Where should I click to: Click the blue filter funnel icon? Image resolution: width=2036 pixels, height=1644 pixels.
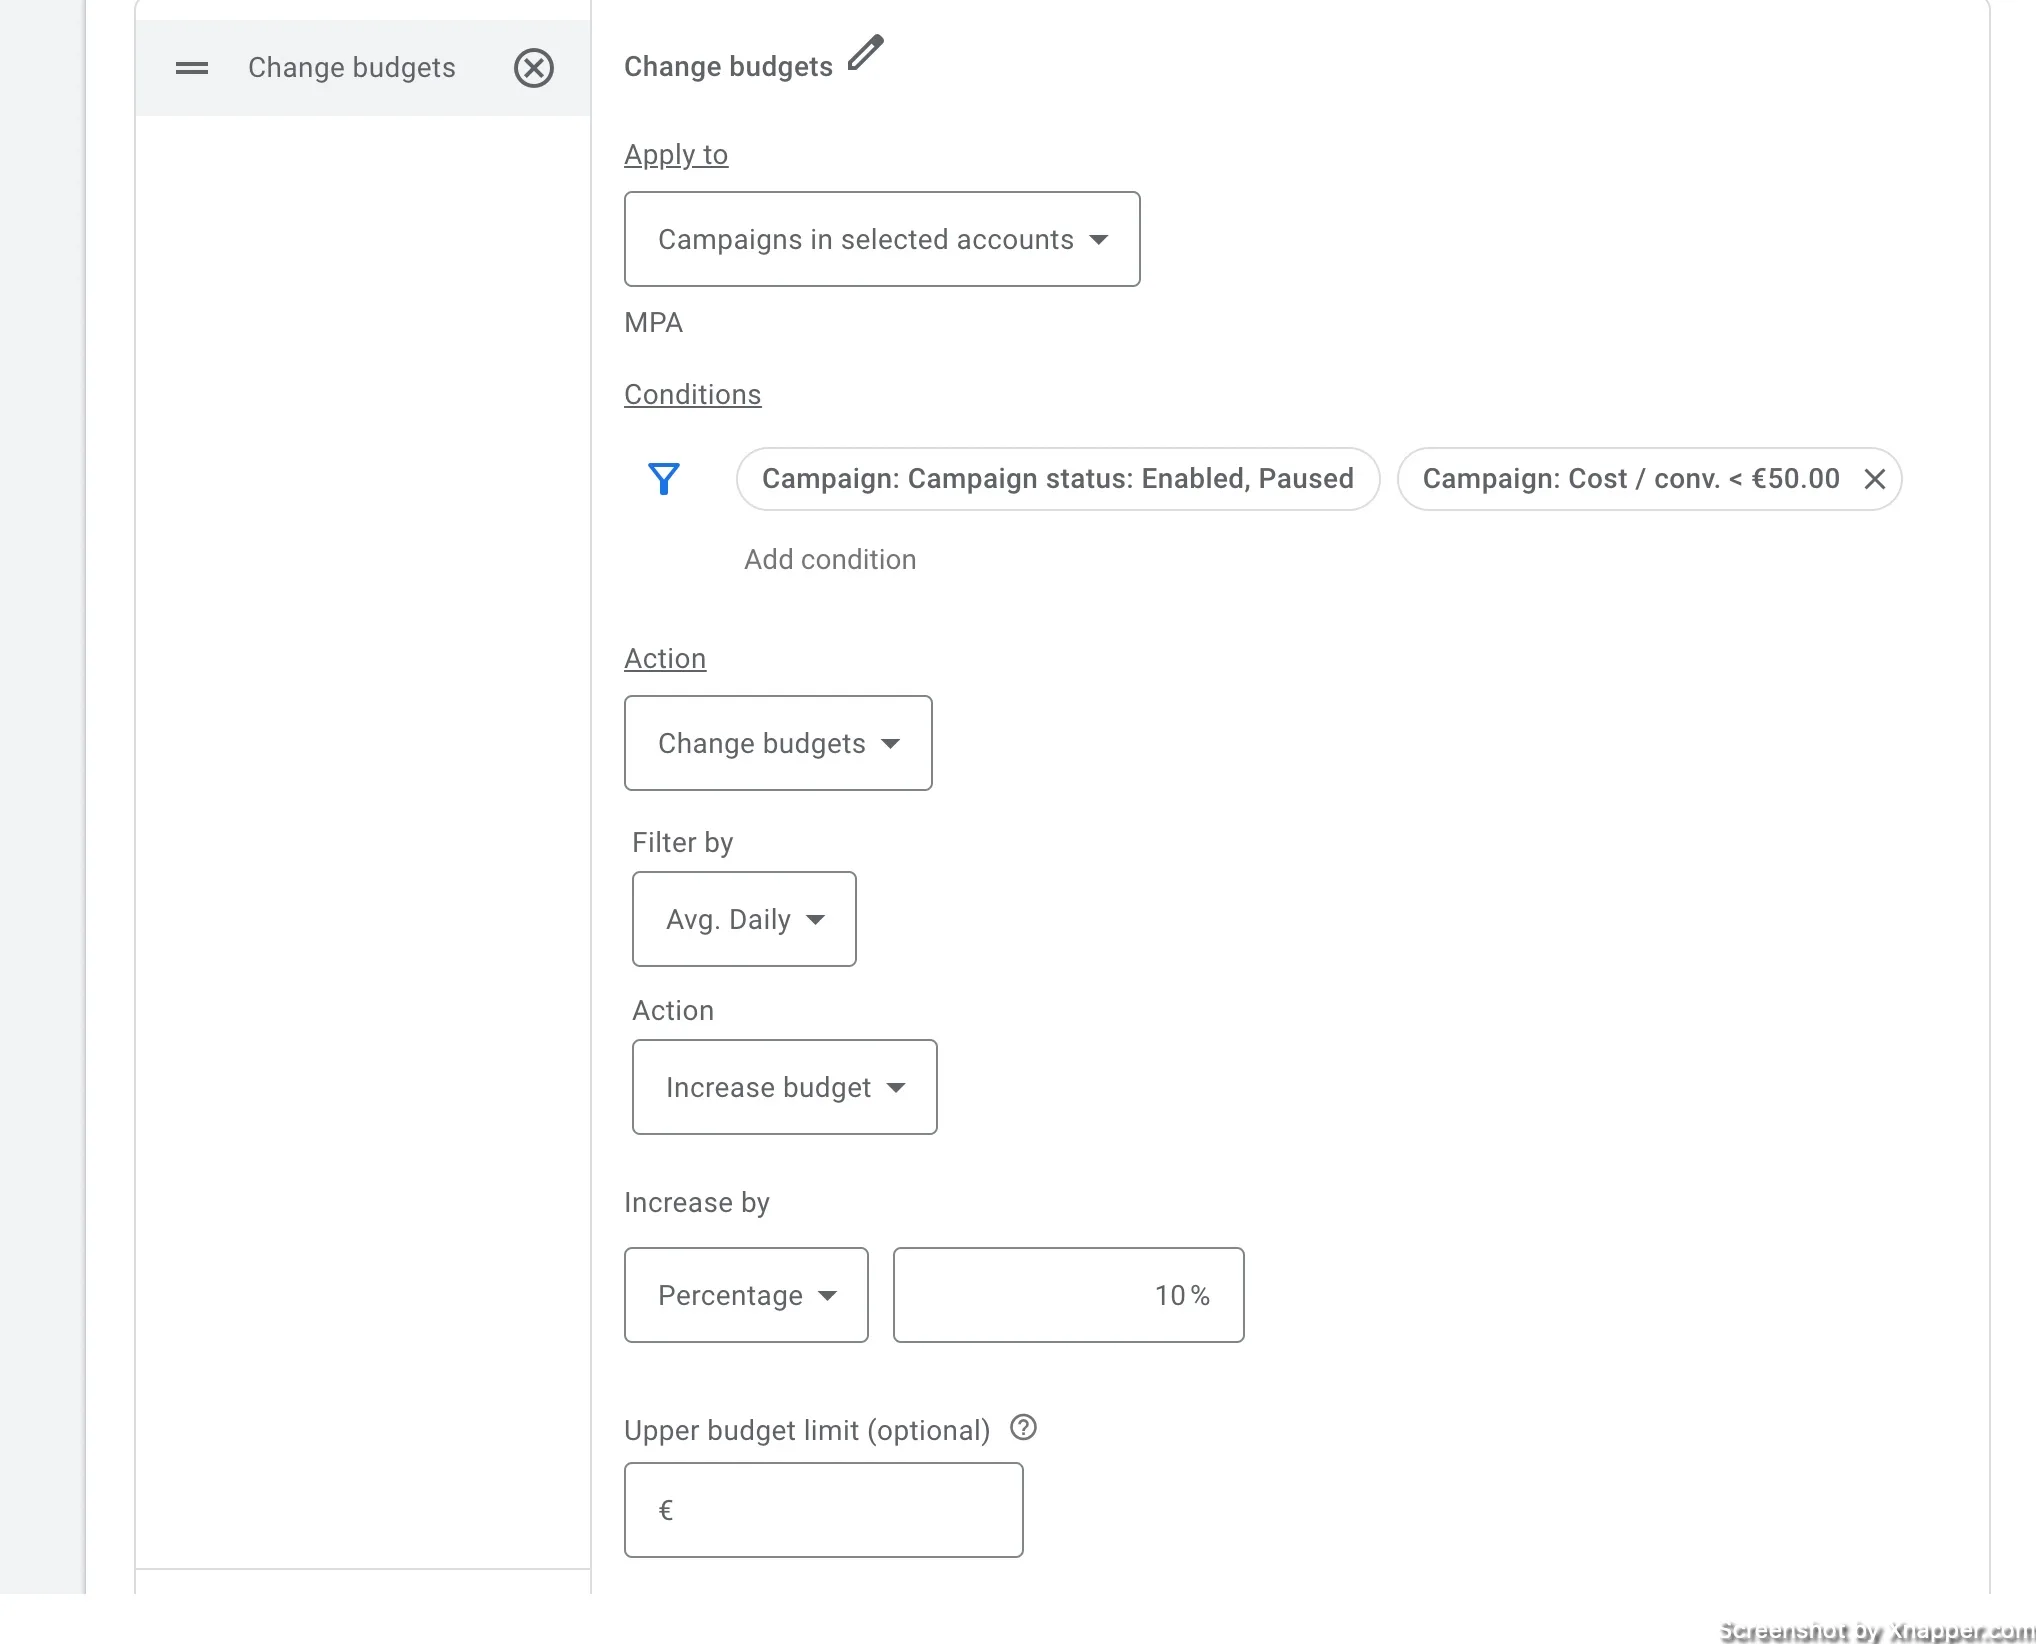(664, 479)
